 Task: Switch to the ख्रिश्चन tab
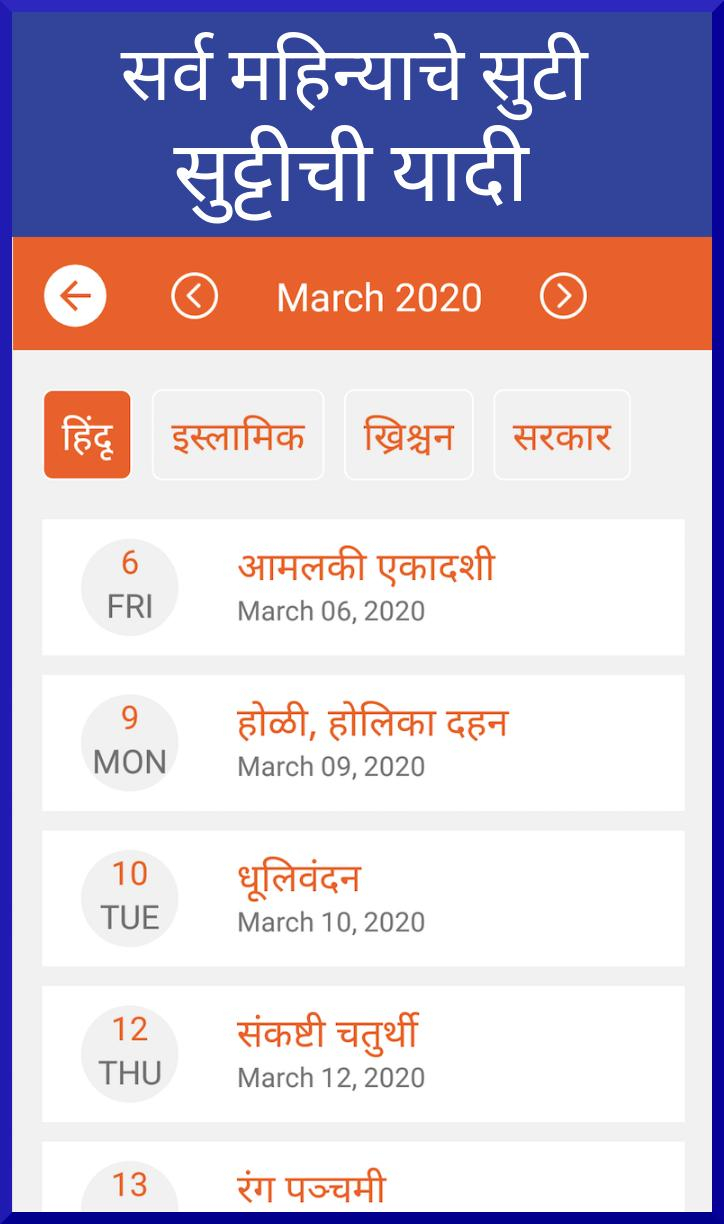point(409,435)
